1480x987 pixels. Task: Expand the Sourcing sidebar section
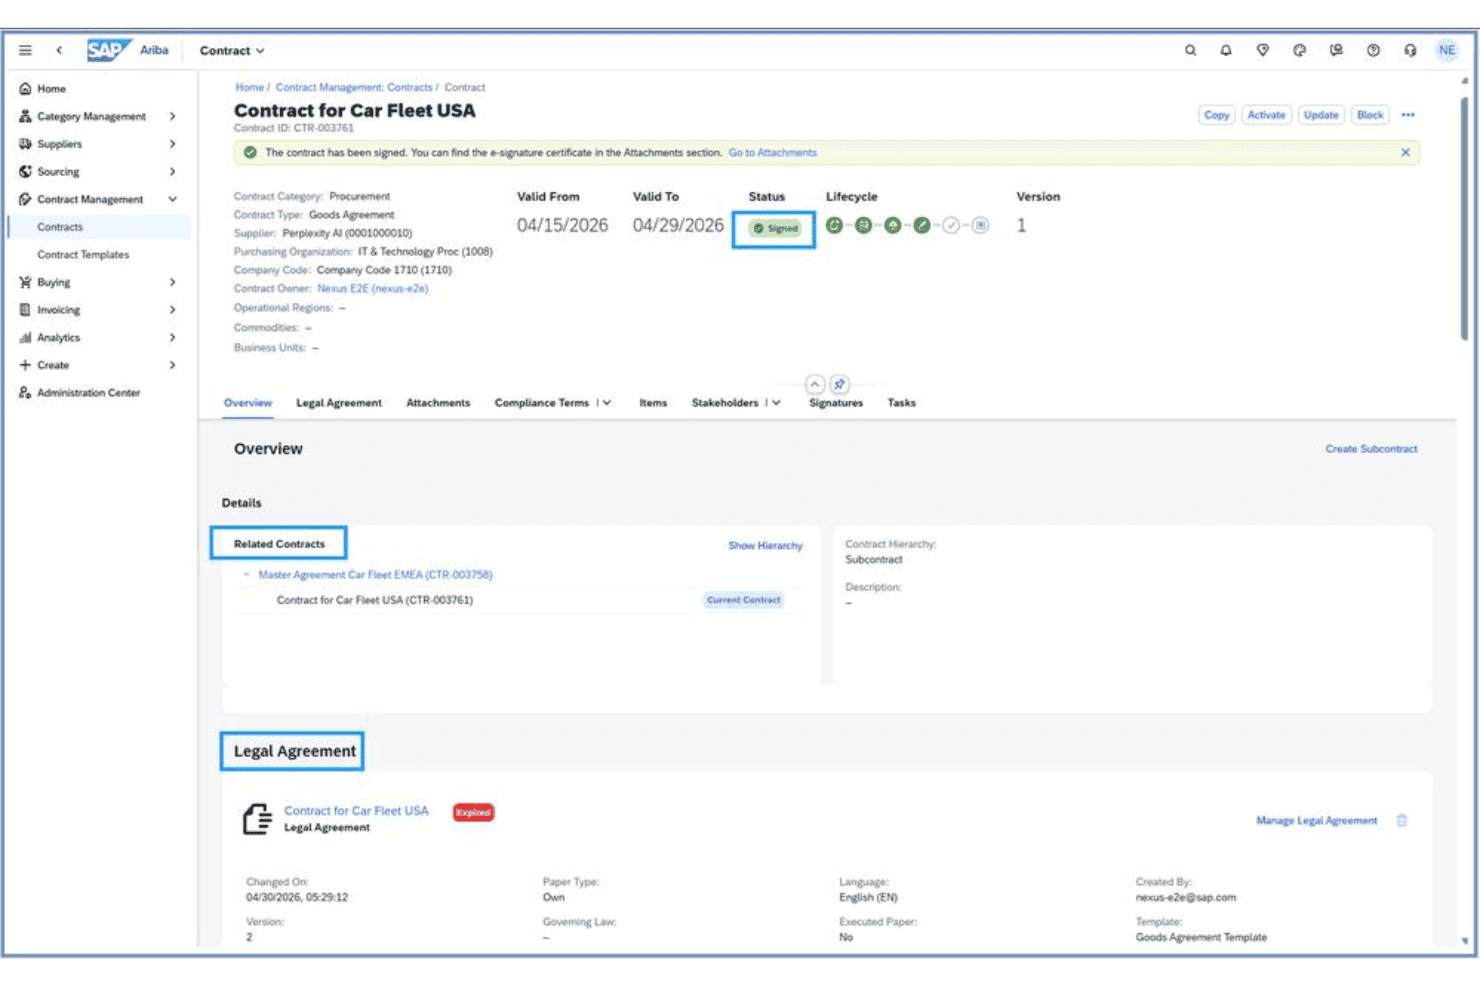(x=172, y=172)
